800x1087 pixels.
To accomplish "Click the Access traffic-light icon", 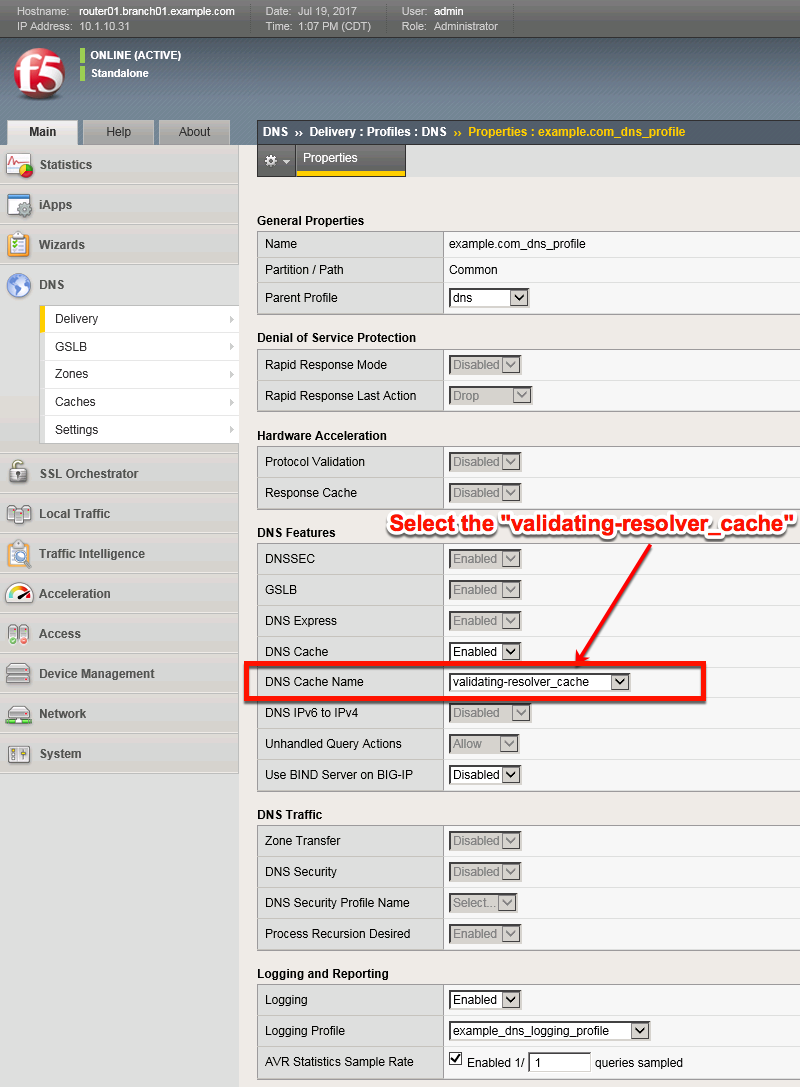I will 18,634.
